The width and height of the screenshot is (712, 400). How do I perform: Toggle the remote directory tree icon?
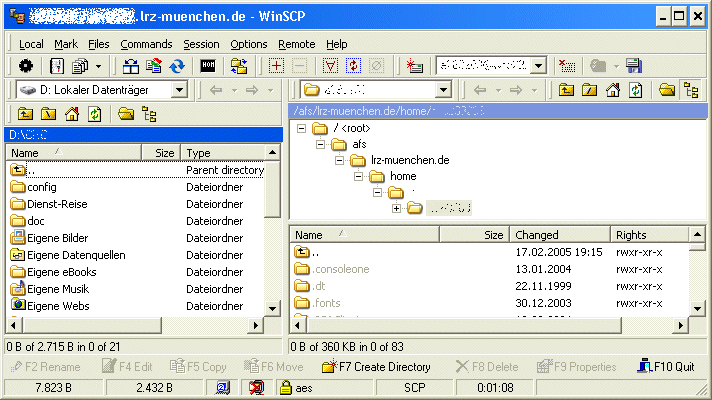(692, 90)
